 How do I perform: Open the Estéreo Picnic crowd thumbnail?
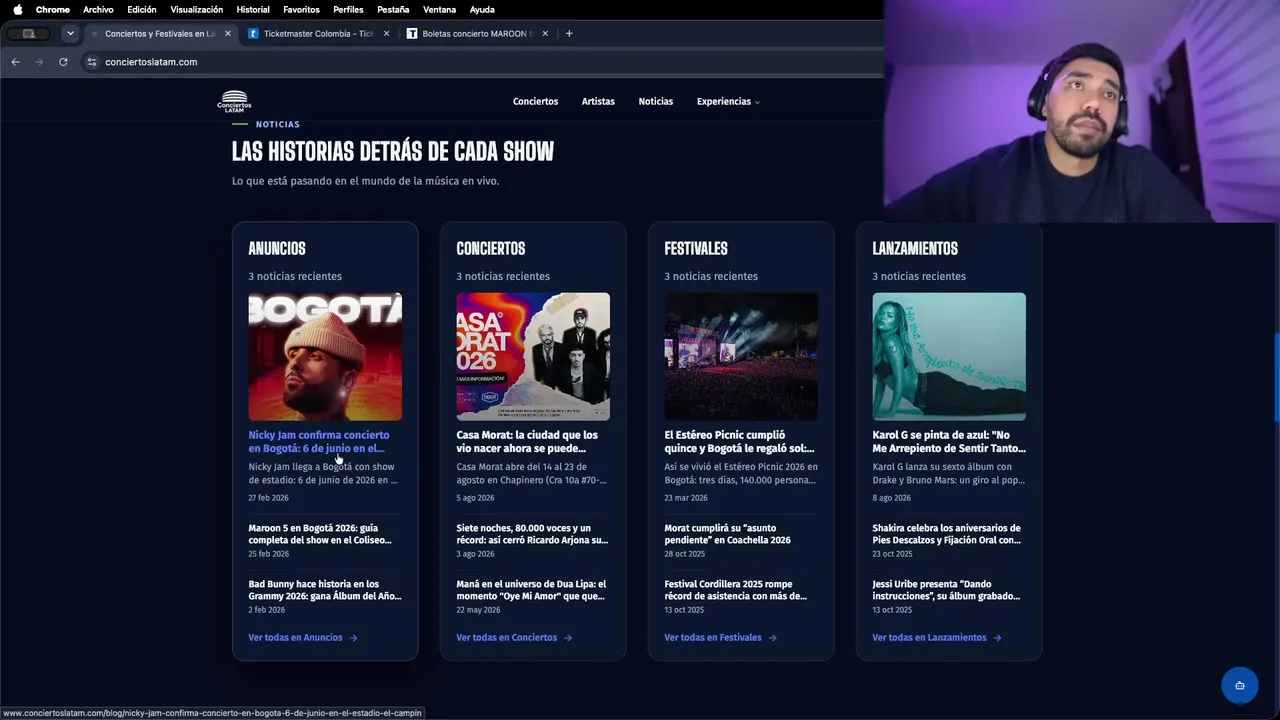[x=741, y=356]
